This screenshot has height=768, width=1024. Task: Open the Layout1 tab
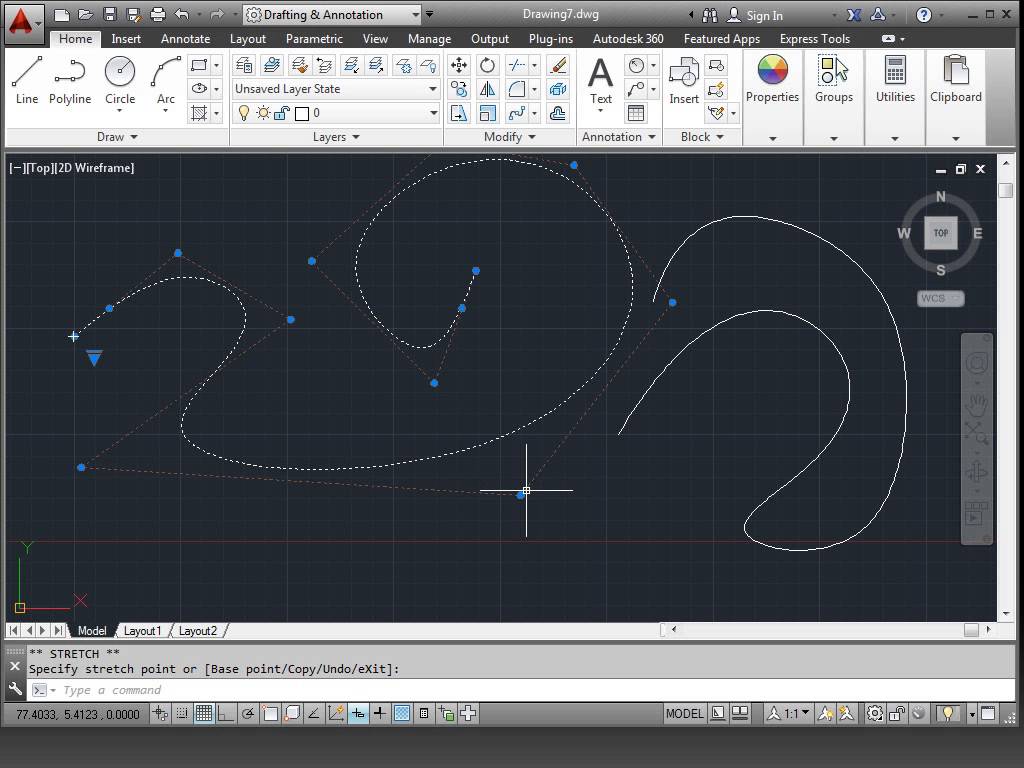143,630
